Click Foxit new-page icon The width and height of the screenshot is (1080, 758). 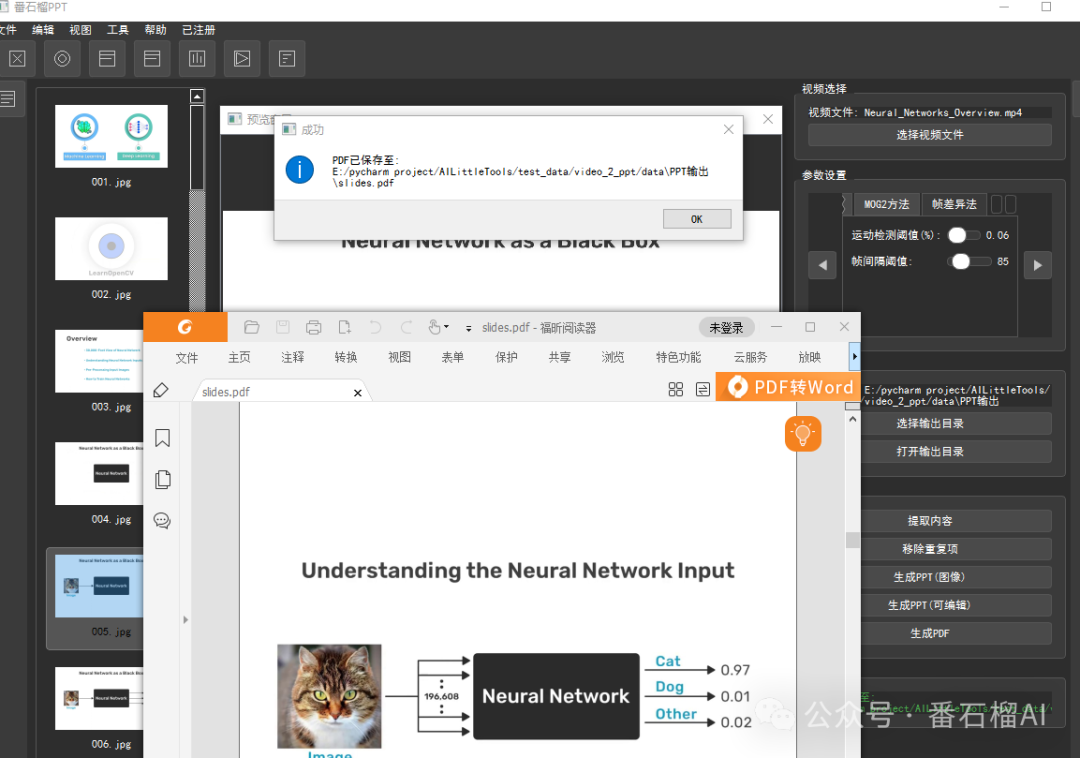coord(344,327)
